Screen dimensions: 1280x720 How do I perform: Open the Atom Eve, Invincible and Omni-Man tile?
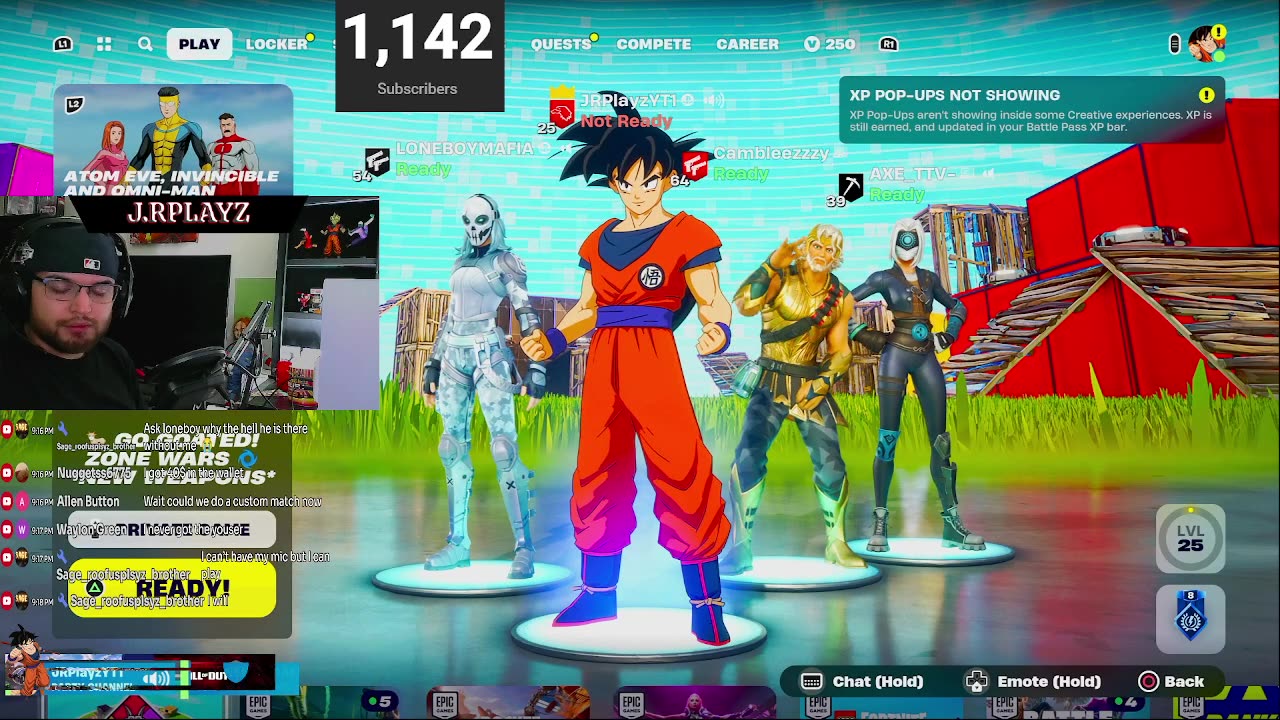coord(174,142)
